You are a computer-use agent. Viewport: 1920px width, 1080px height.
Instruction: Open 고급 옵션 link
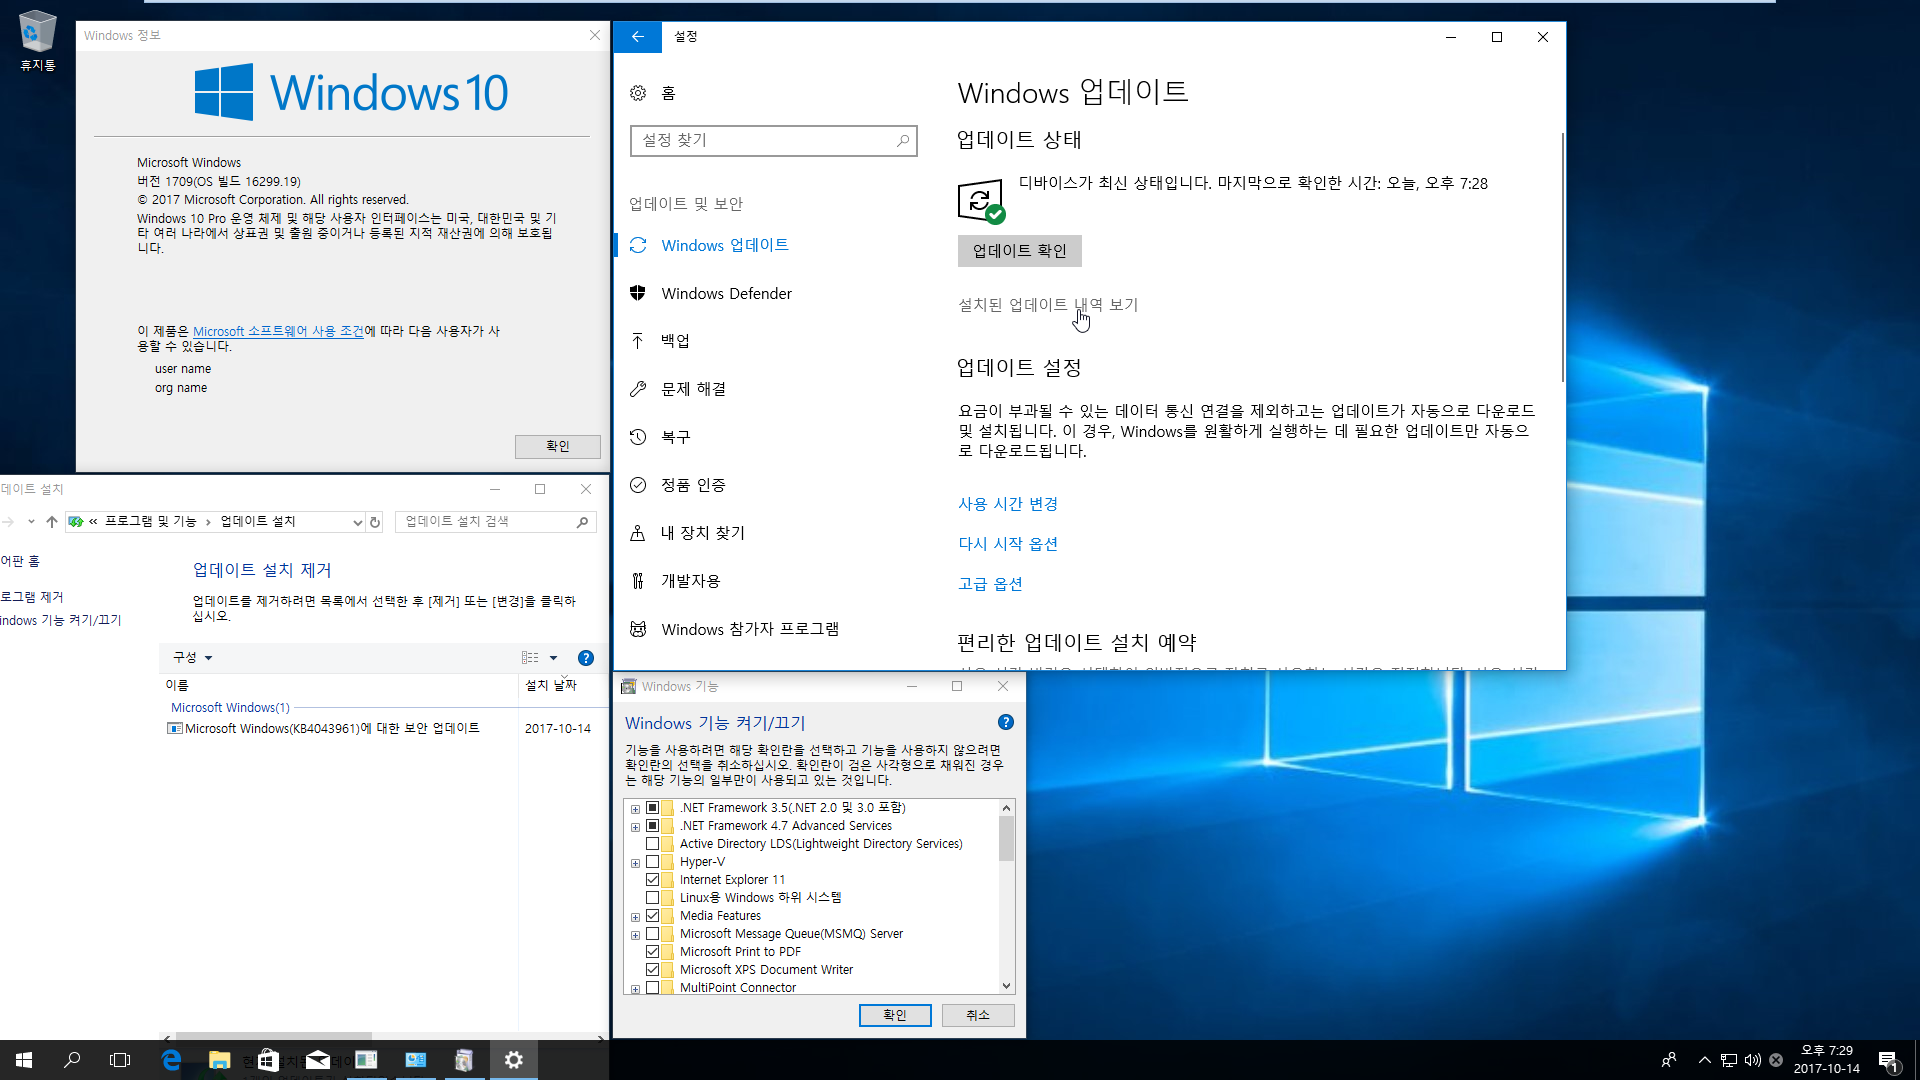990,584
